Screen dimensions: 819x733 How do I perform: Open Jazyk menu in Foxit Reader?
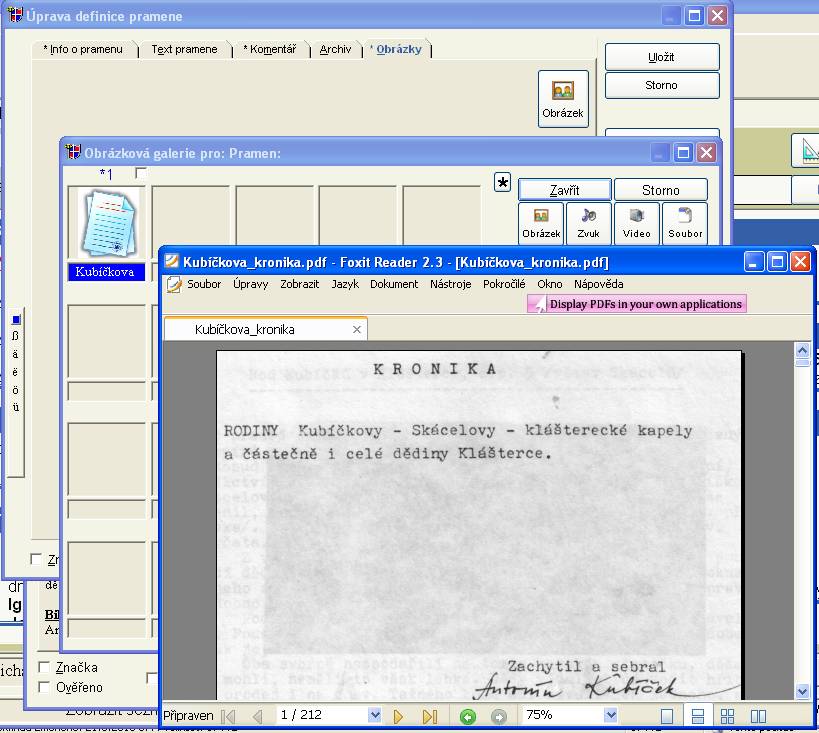(345, 284)
